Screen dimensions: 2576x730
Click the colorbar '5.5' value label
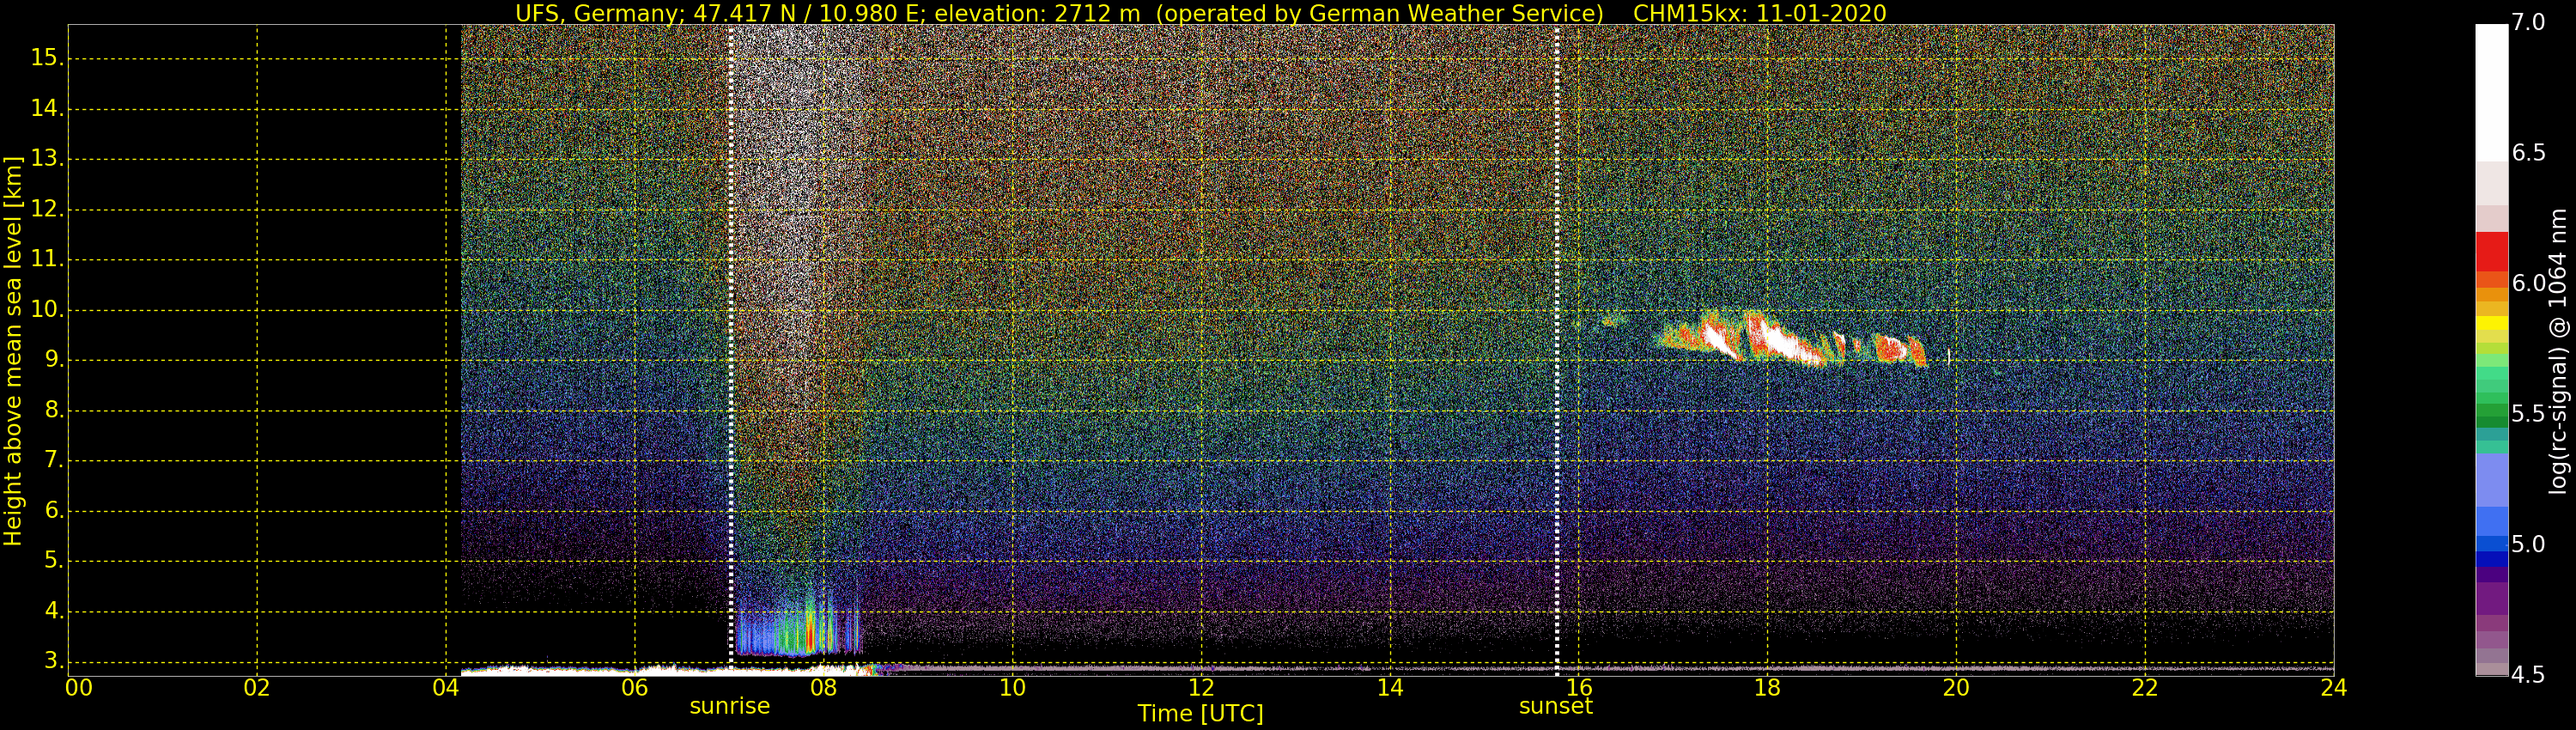2529,414
